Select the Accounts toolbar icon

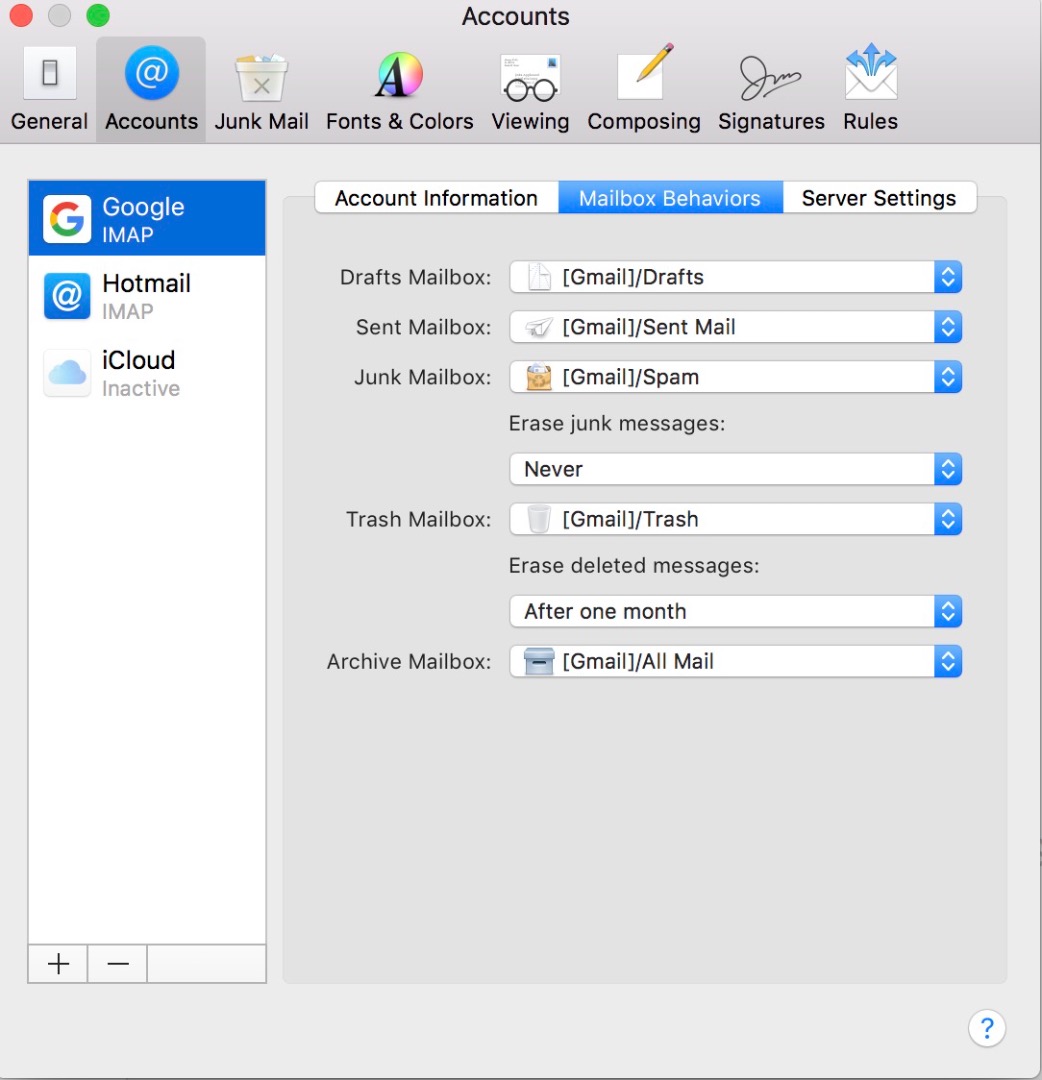151,90
